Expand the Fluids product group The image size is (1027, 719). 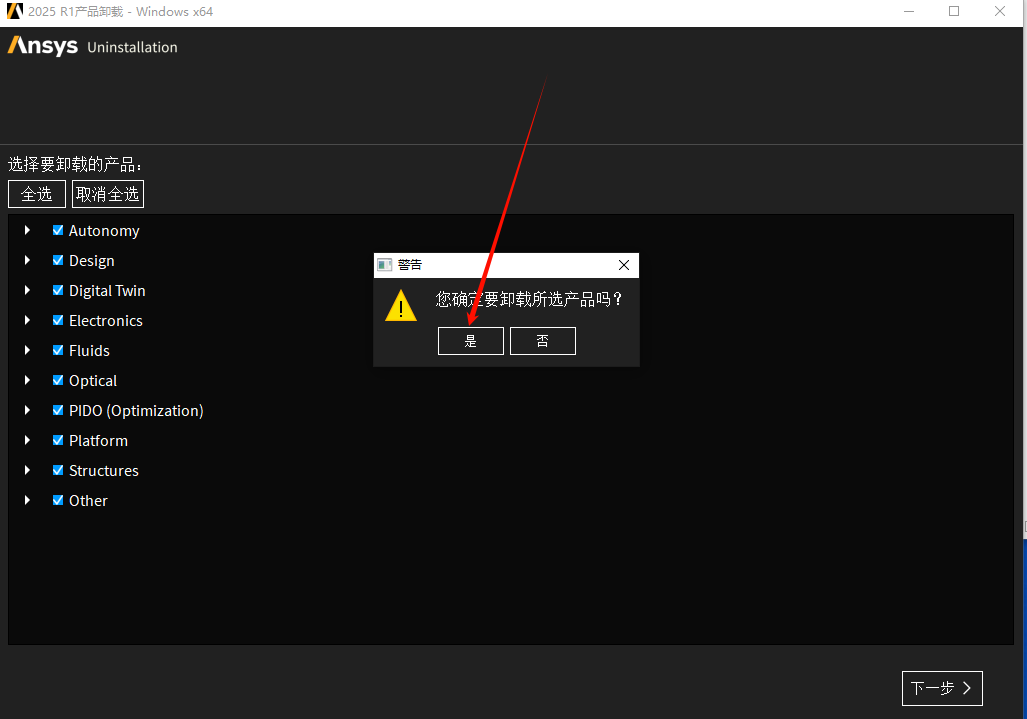28,350
